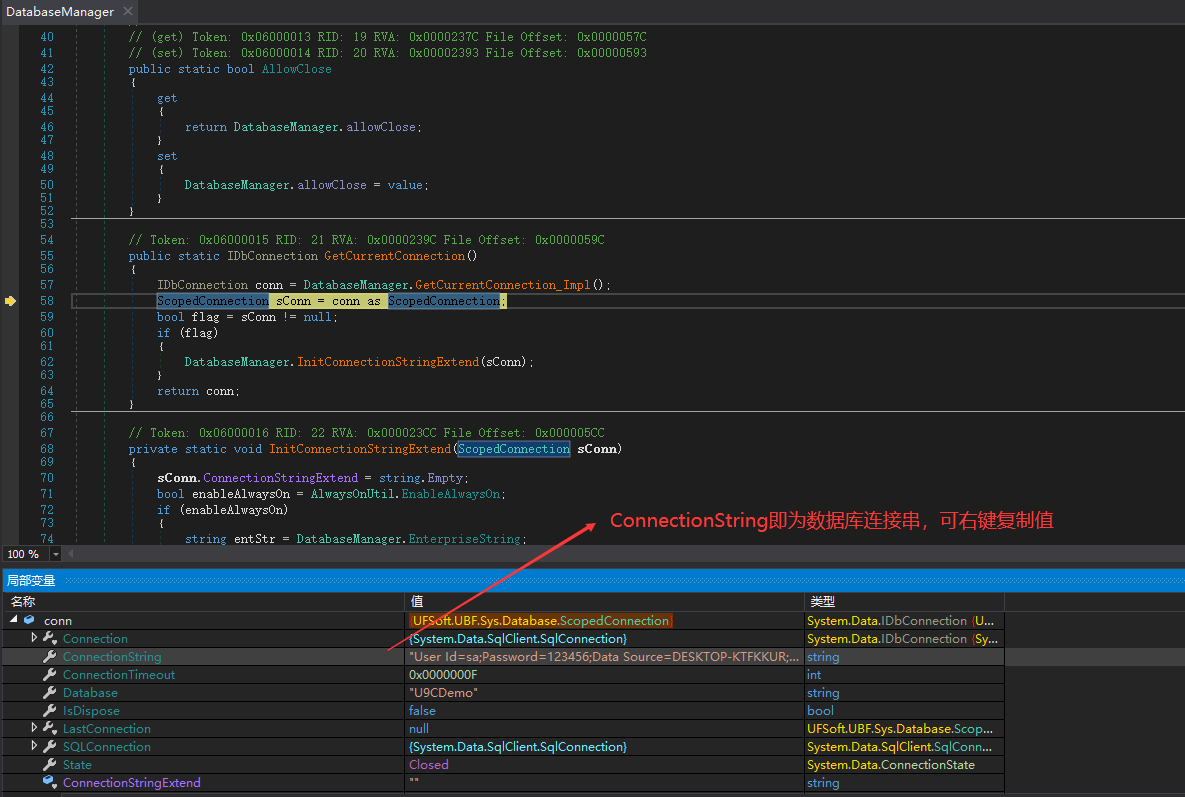1185x797 pixels.
Task: Click the wrench icon next to State
Action: click(x=49, y=765)
